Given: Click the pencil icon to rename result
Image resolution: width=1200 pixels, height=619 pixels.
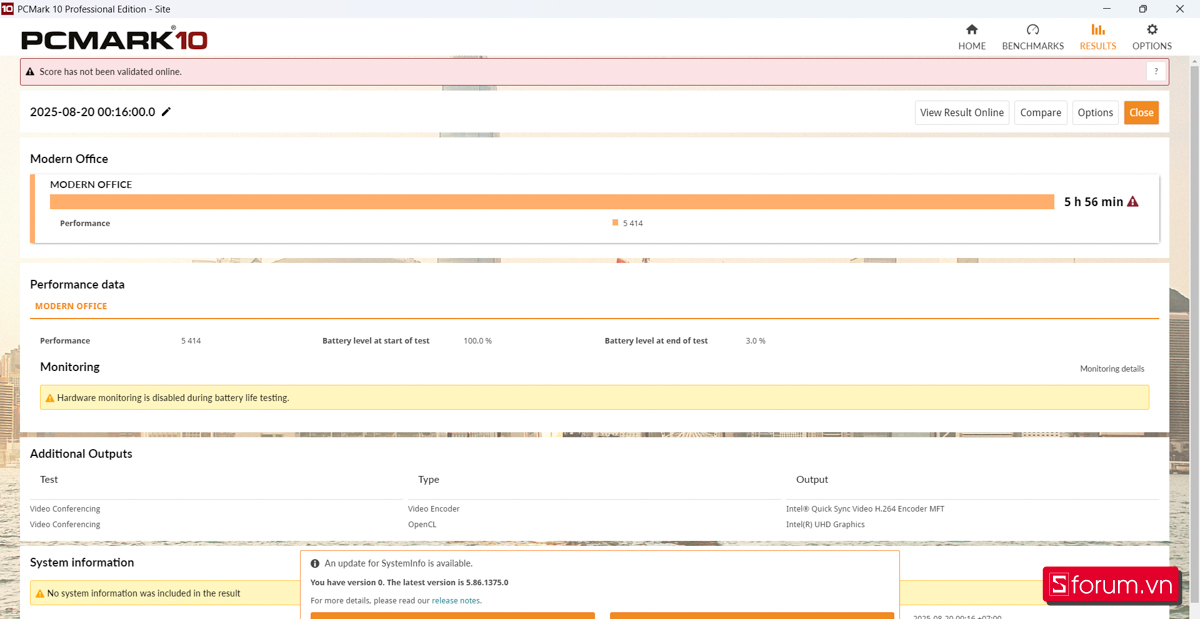Looking at the screenshot, I should 166,112.
